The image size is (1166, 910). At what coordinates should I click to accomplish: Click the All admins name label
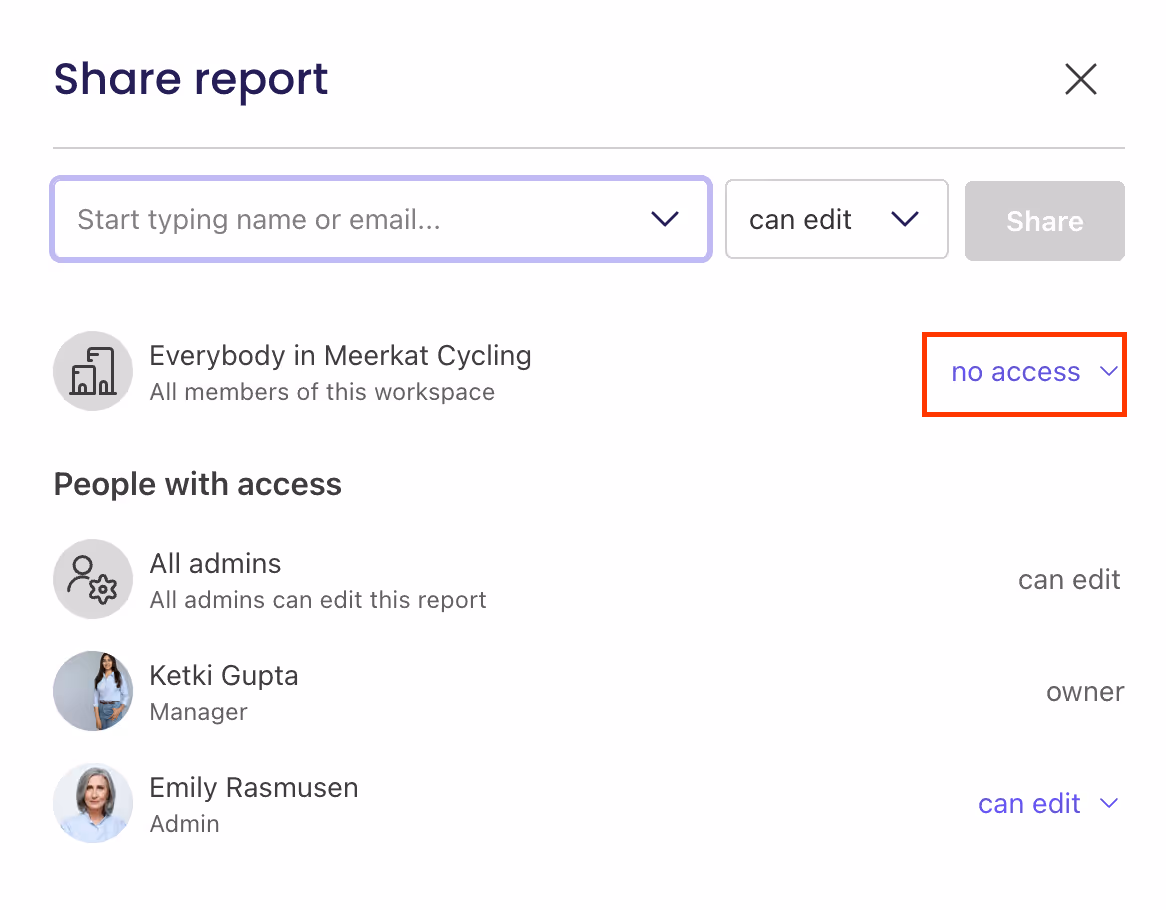(216, 564)
